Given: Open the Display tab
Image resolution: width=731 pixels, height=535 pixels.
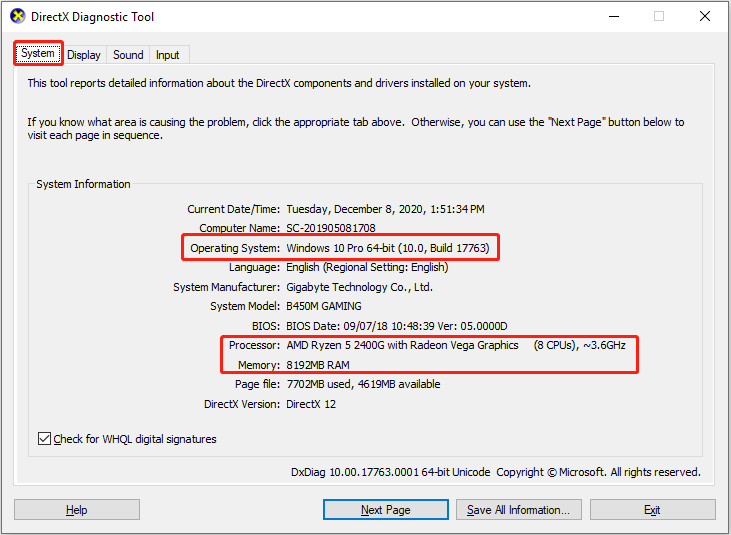Looking at the screenshot, I should pyautogui.click(x=84, y=55).
